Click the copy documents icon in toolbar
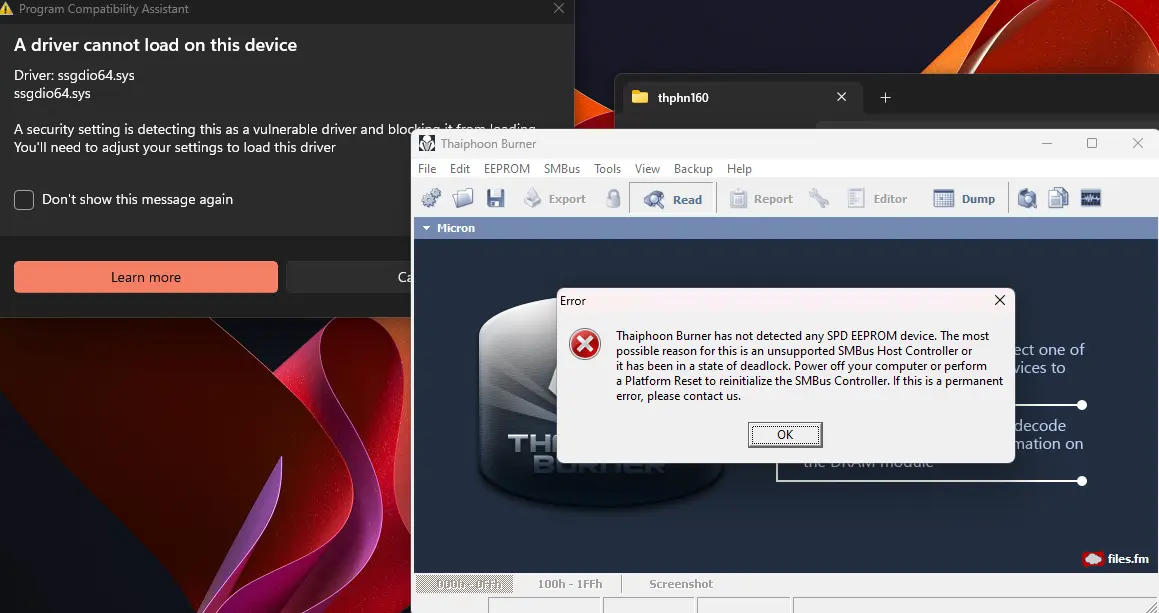Viewport: 1159px width, 613px height. [1058, 198]
